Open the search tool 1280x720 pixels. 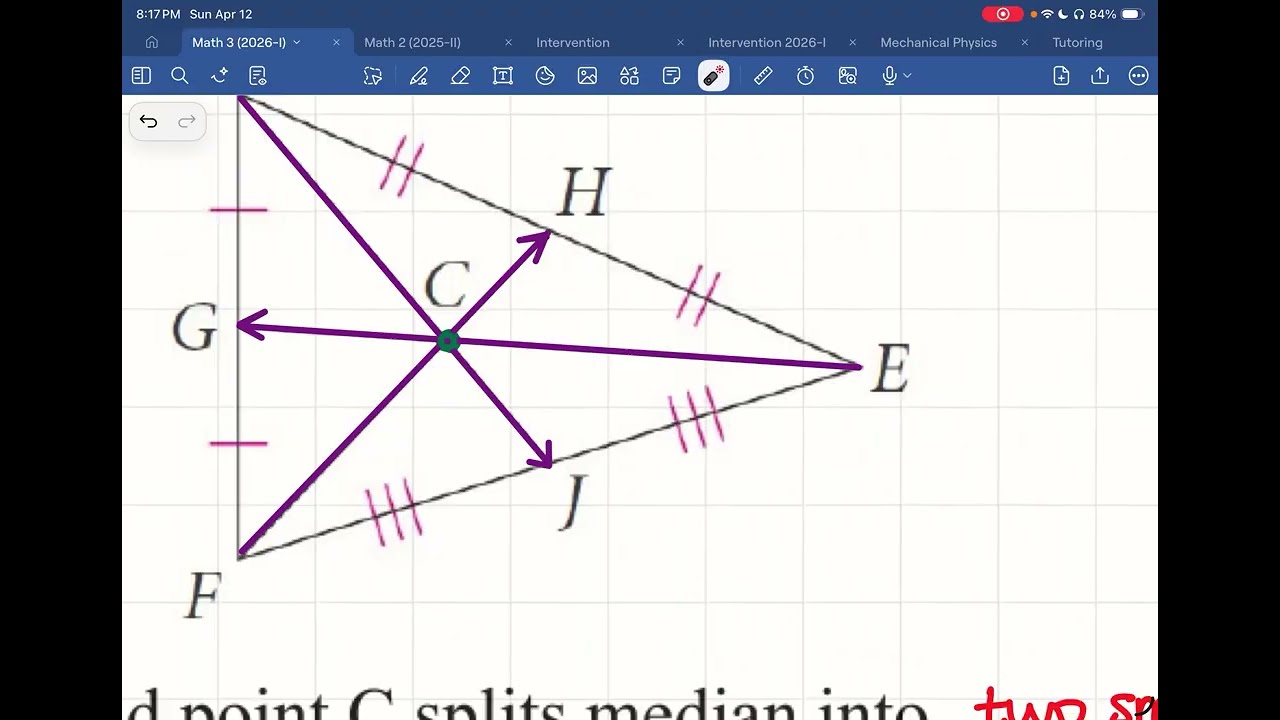(180, 76)
